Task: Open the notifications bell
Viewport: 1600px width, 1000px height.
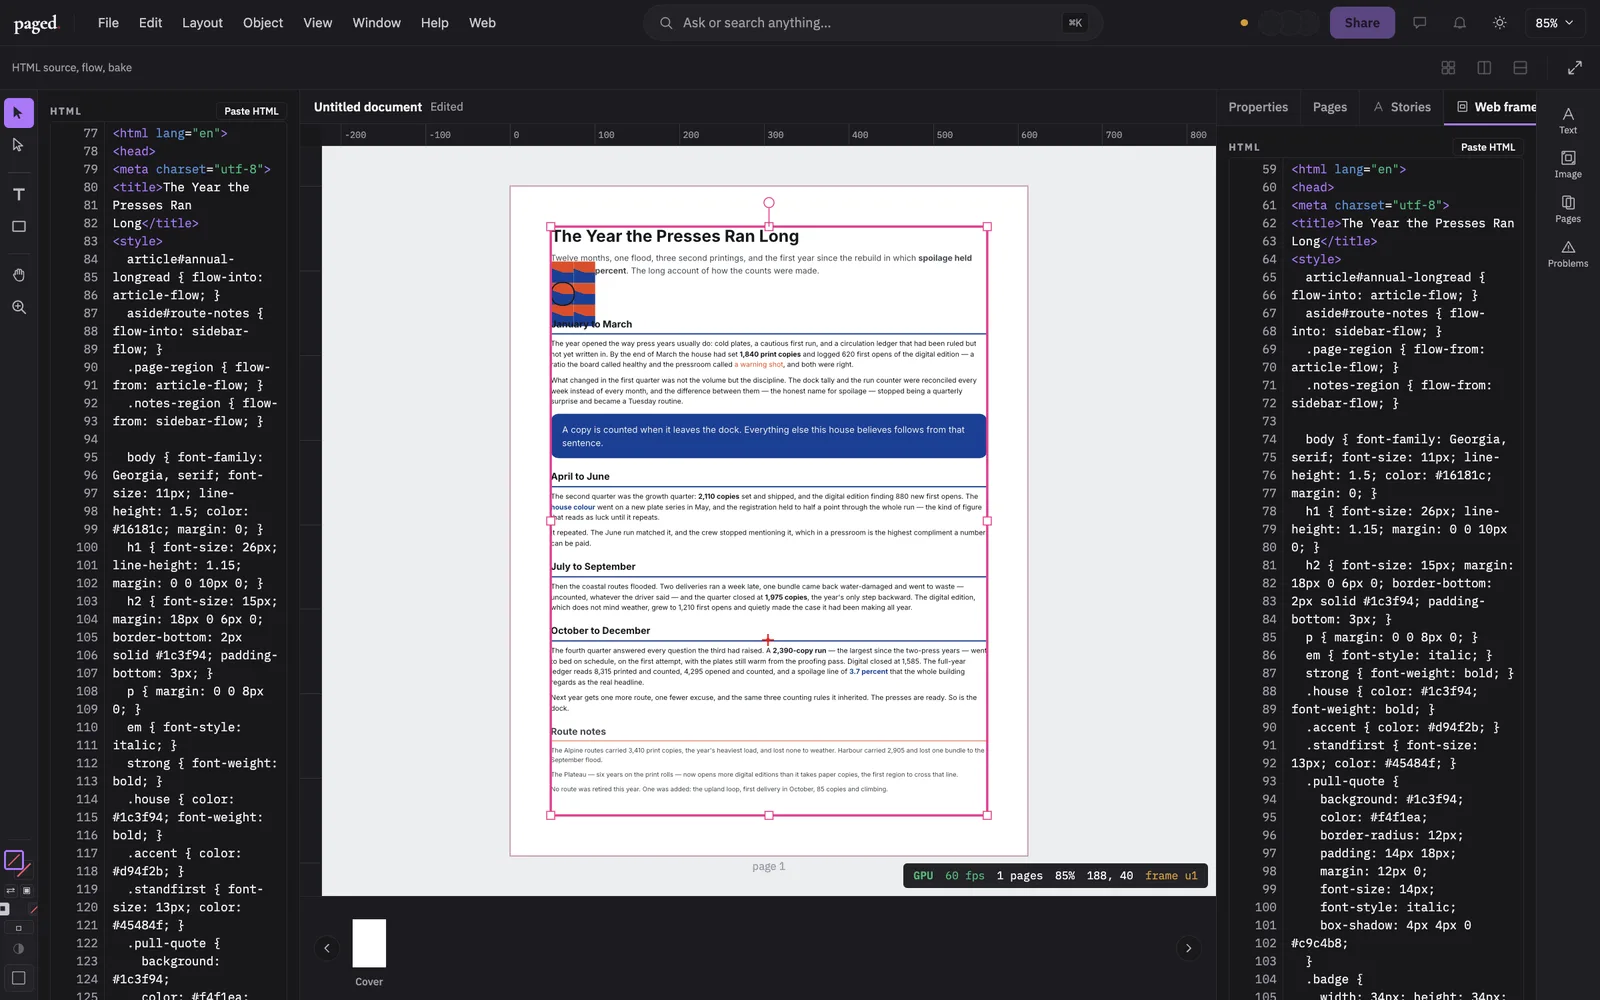Action: (x=1459, y=23)
